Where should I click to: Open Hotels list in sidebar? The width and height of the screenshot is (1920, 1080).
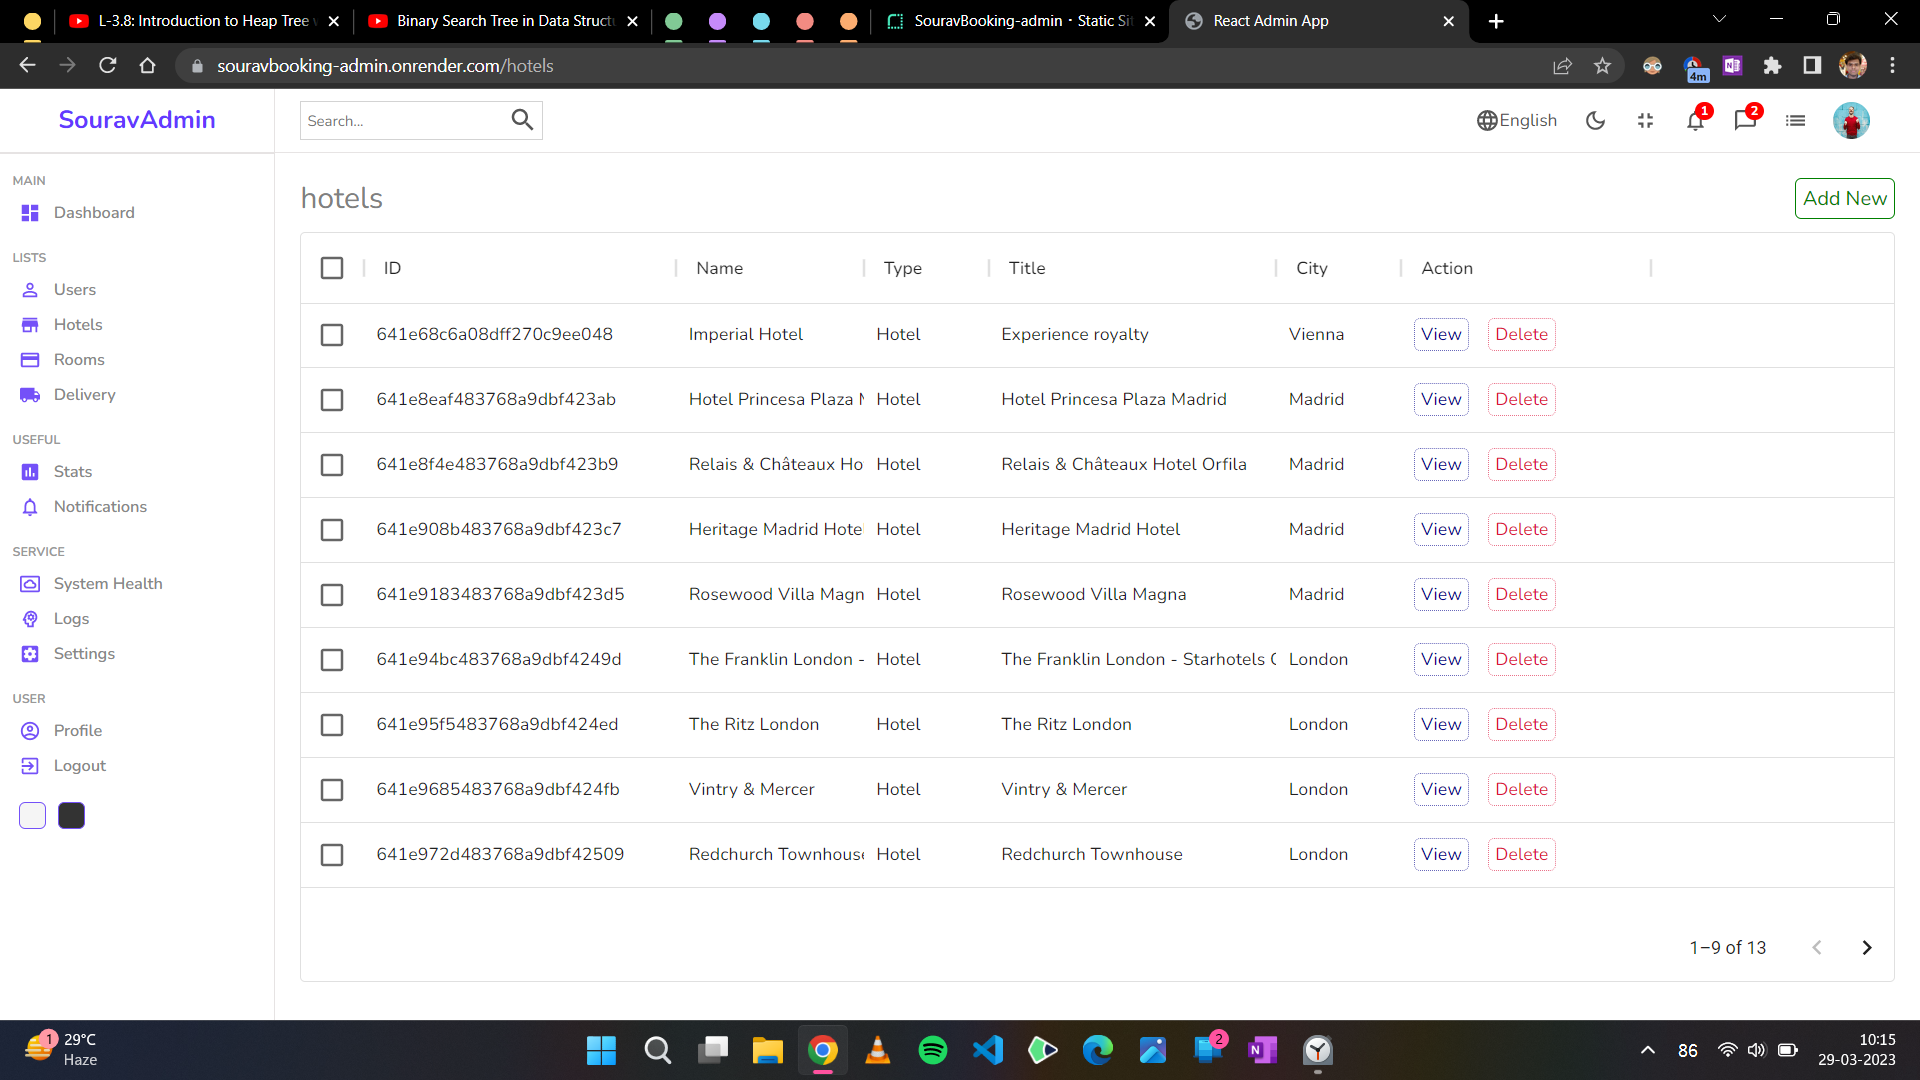(x=77, y=324)
